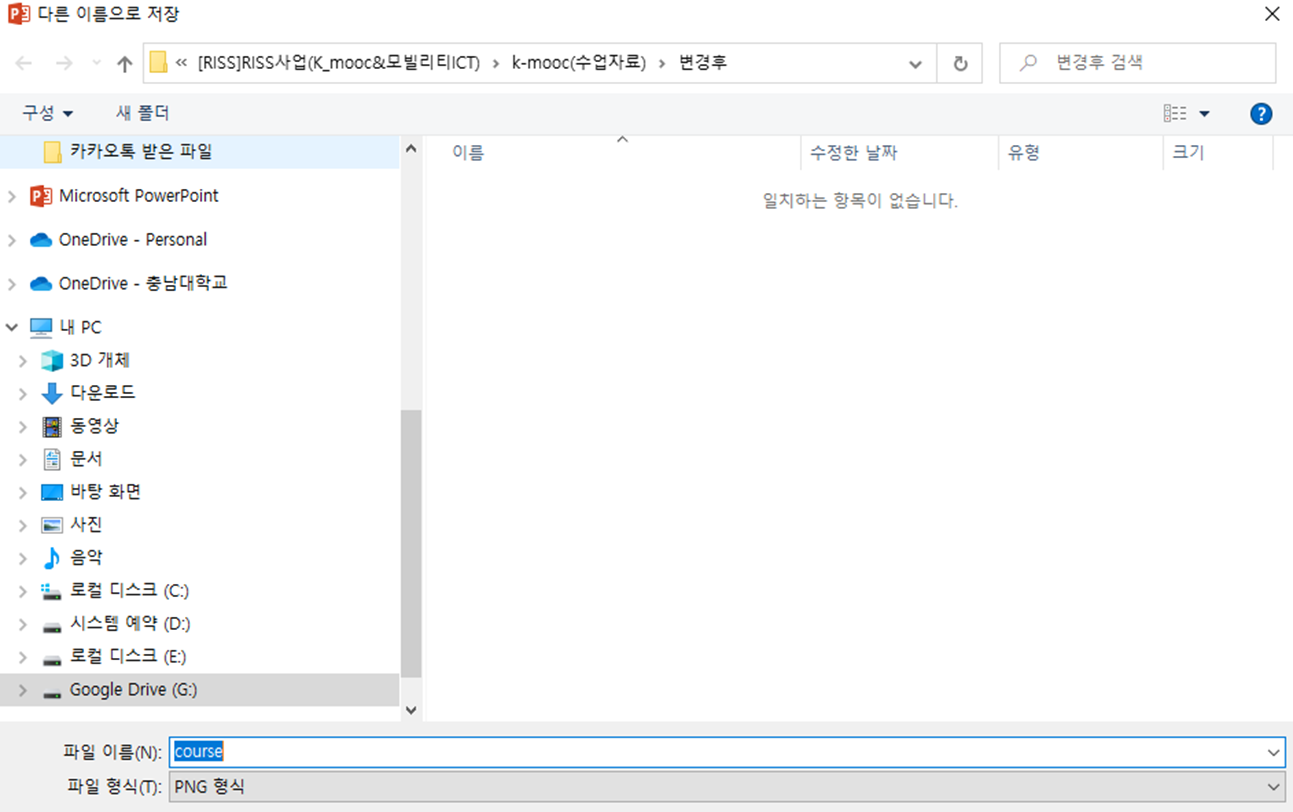The width and height of the screenshot is (1293, 812).
Task: Expand OneDrive - 충남대학교 node
Action: 12,284
